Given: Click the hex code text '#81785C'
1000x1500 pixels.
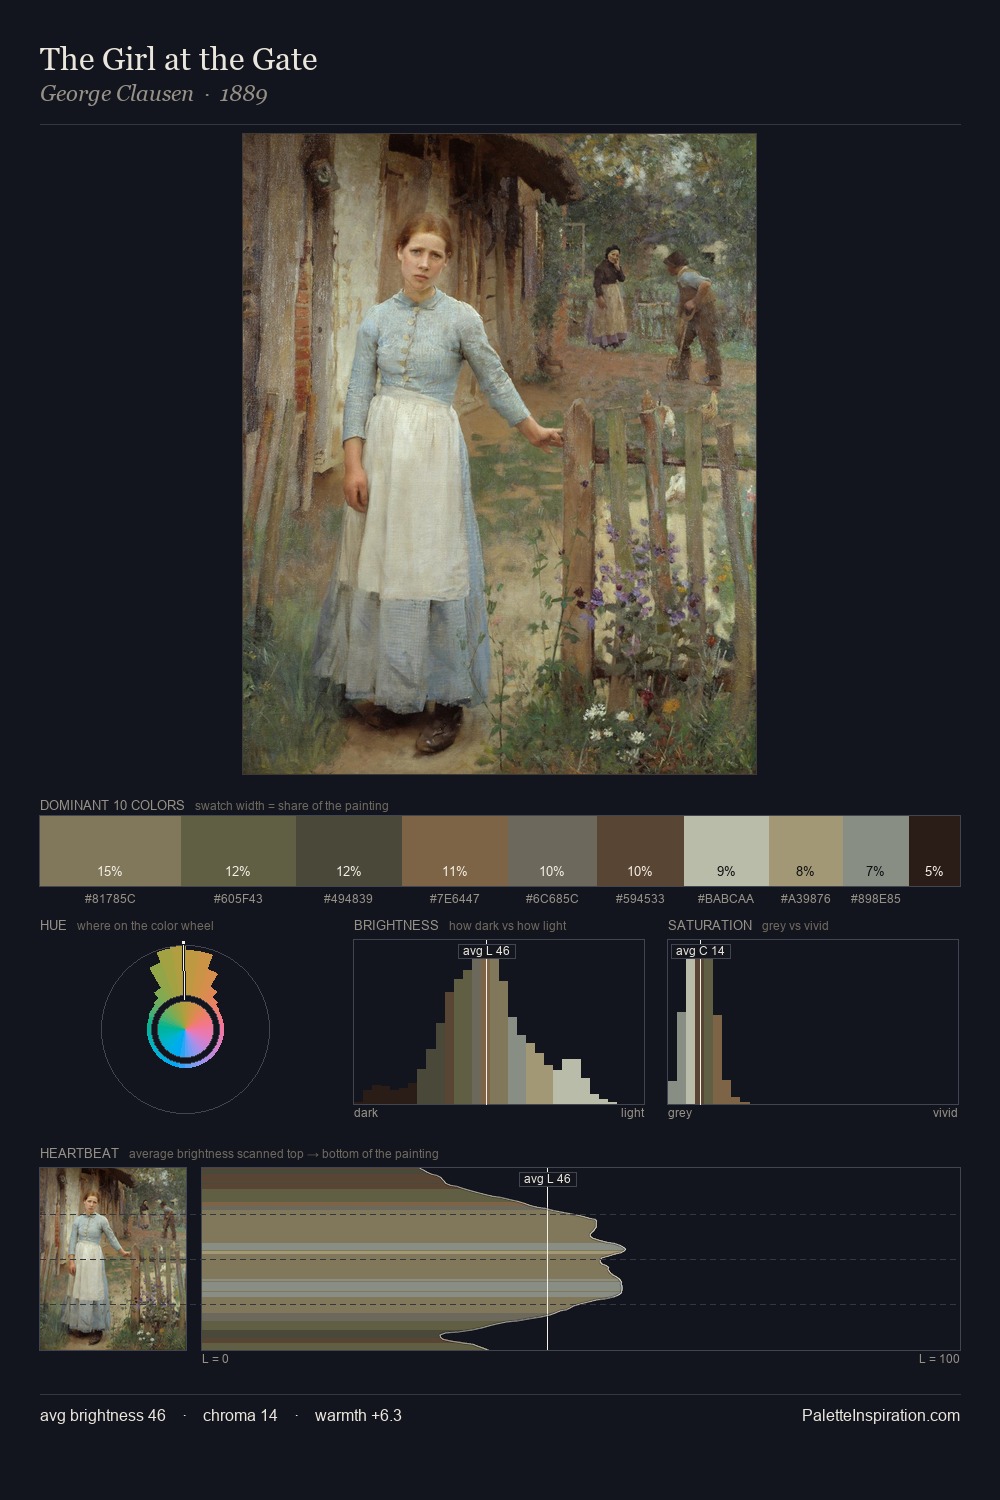Looking at the screenshot, I should pyautogui.click(x=110, y=899).
